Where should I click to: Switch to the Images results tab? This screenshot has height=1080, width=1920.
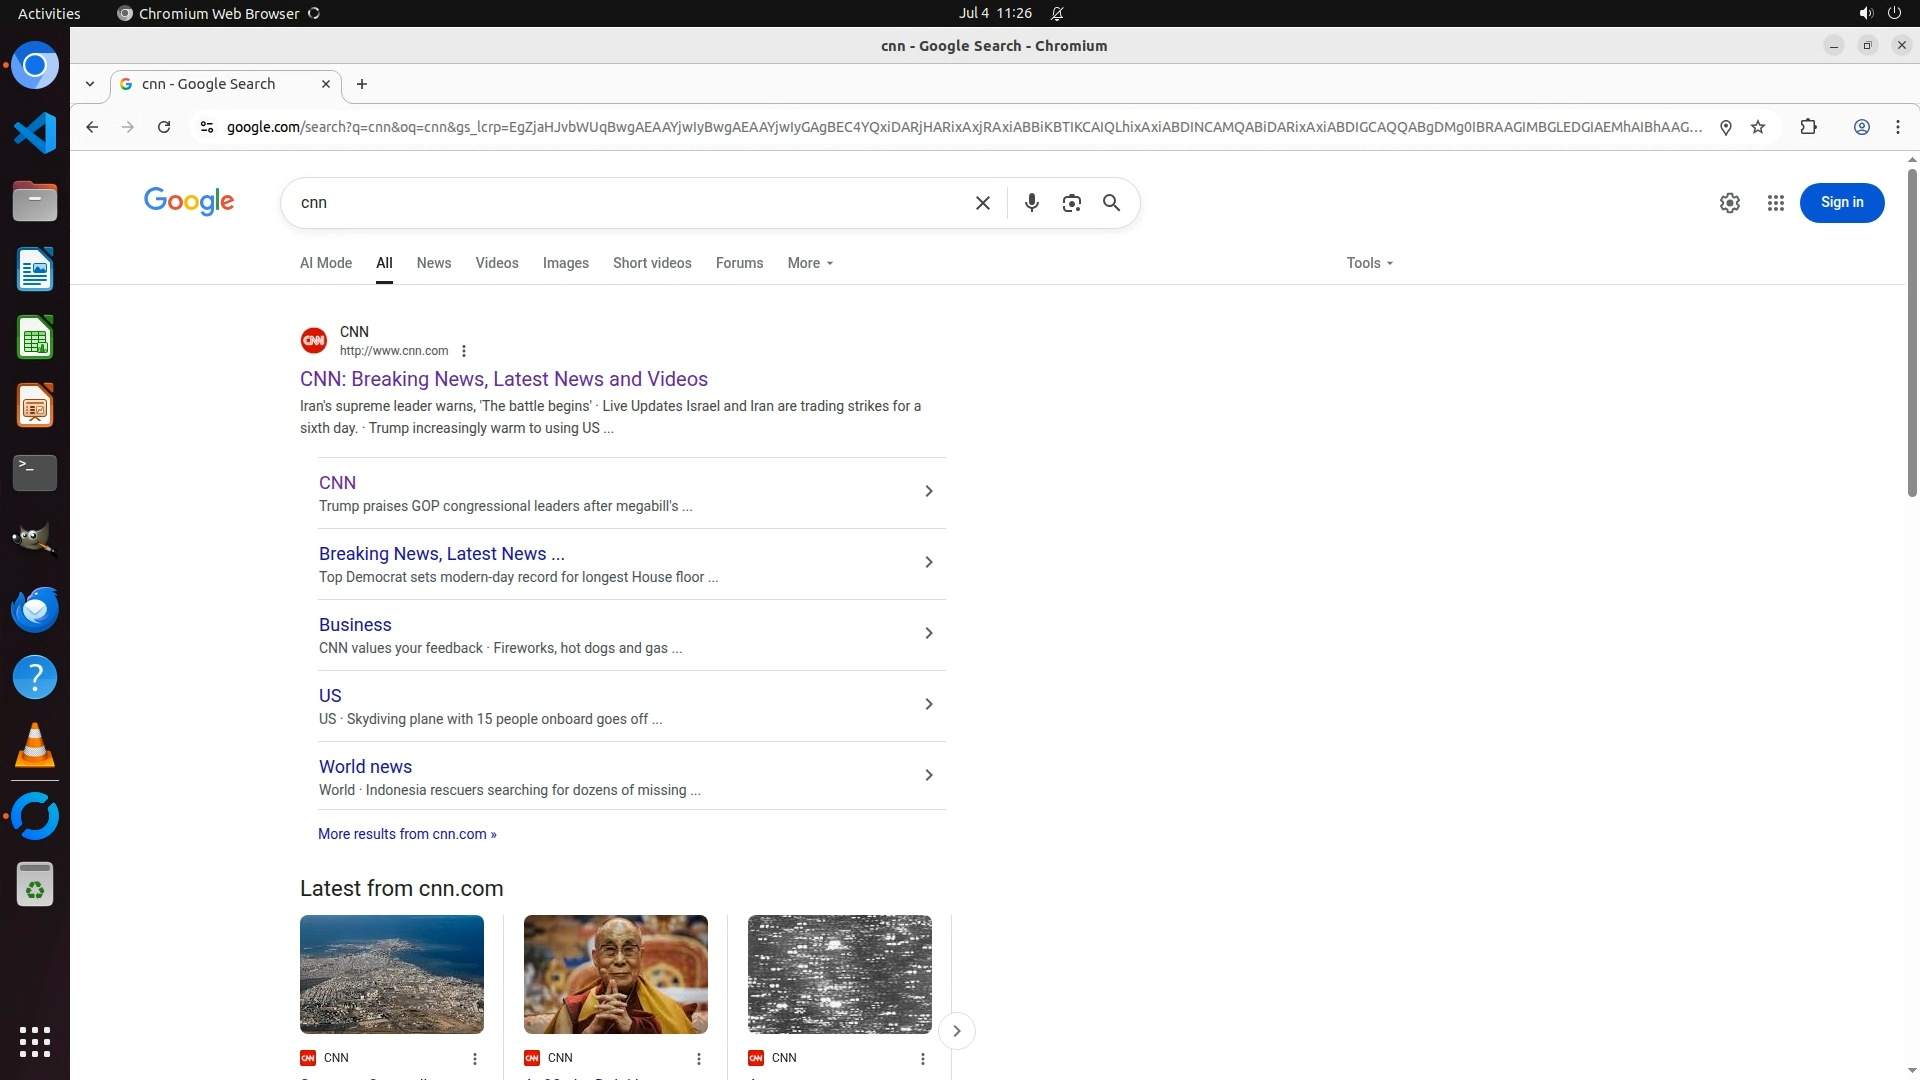565,263
